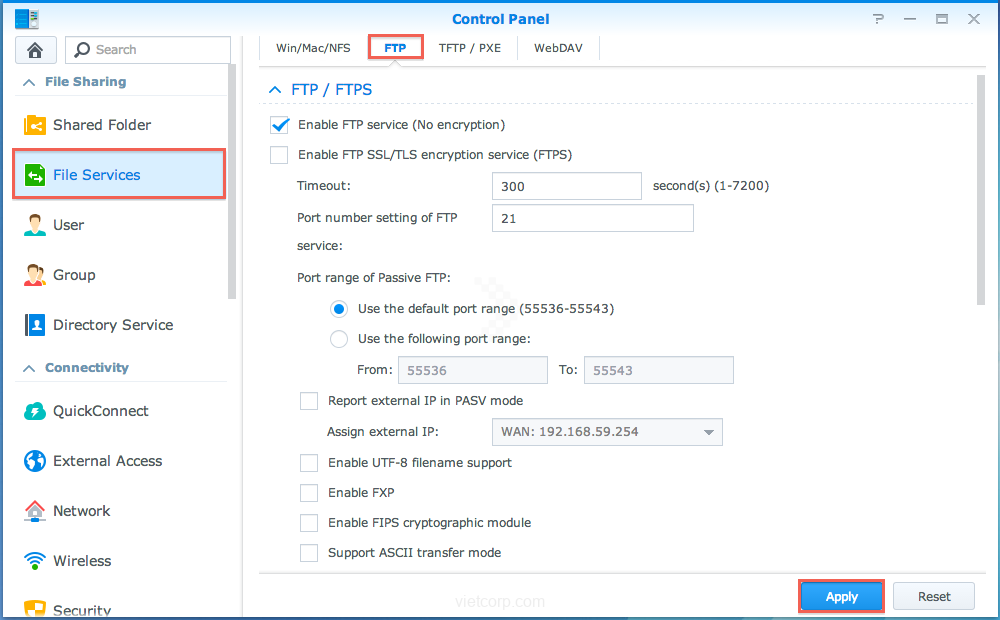The image size is (1000, 620).
Task: Click the Apply button
Action: point(841,596)
